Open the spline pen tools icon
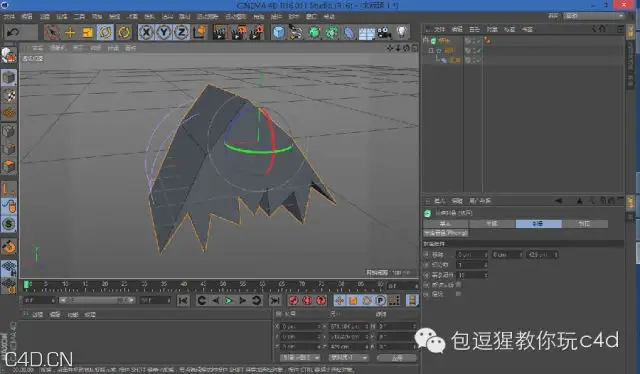Image resolution: width=640 pixels, height=374 pixels. (x=296, y=32)
